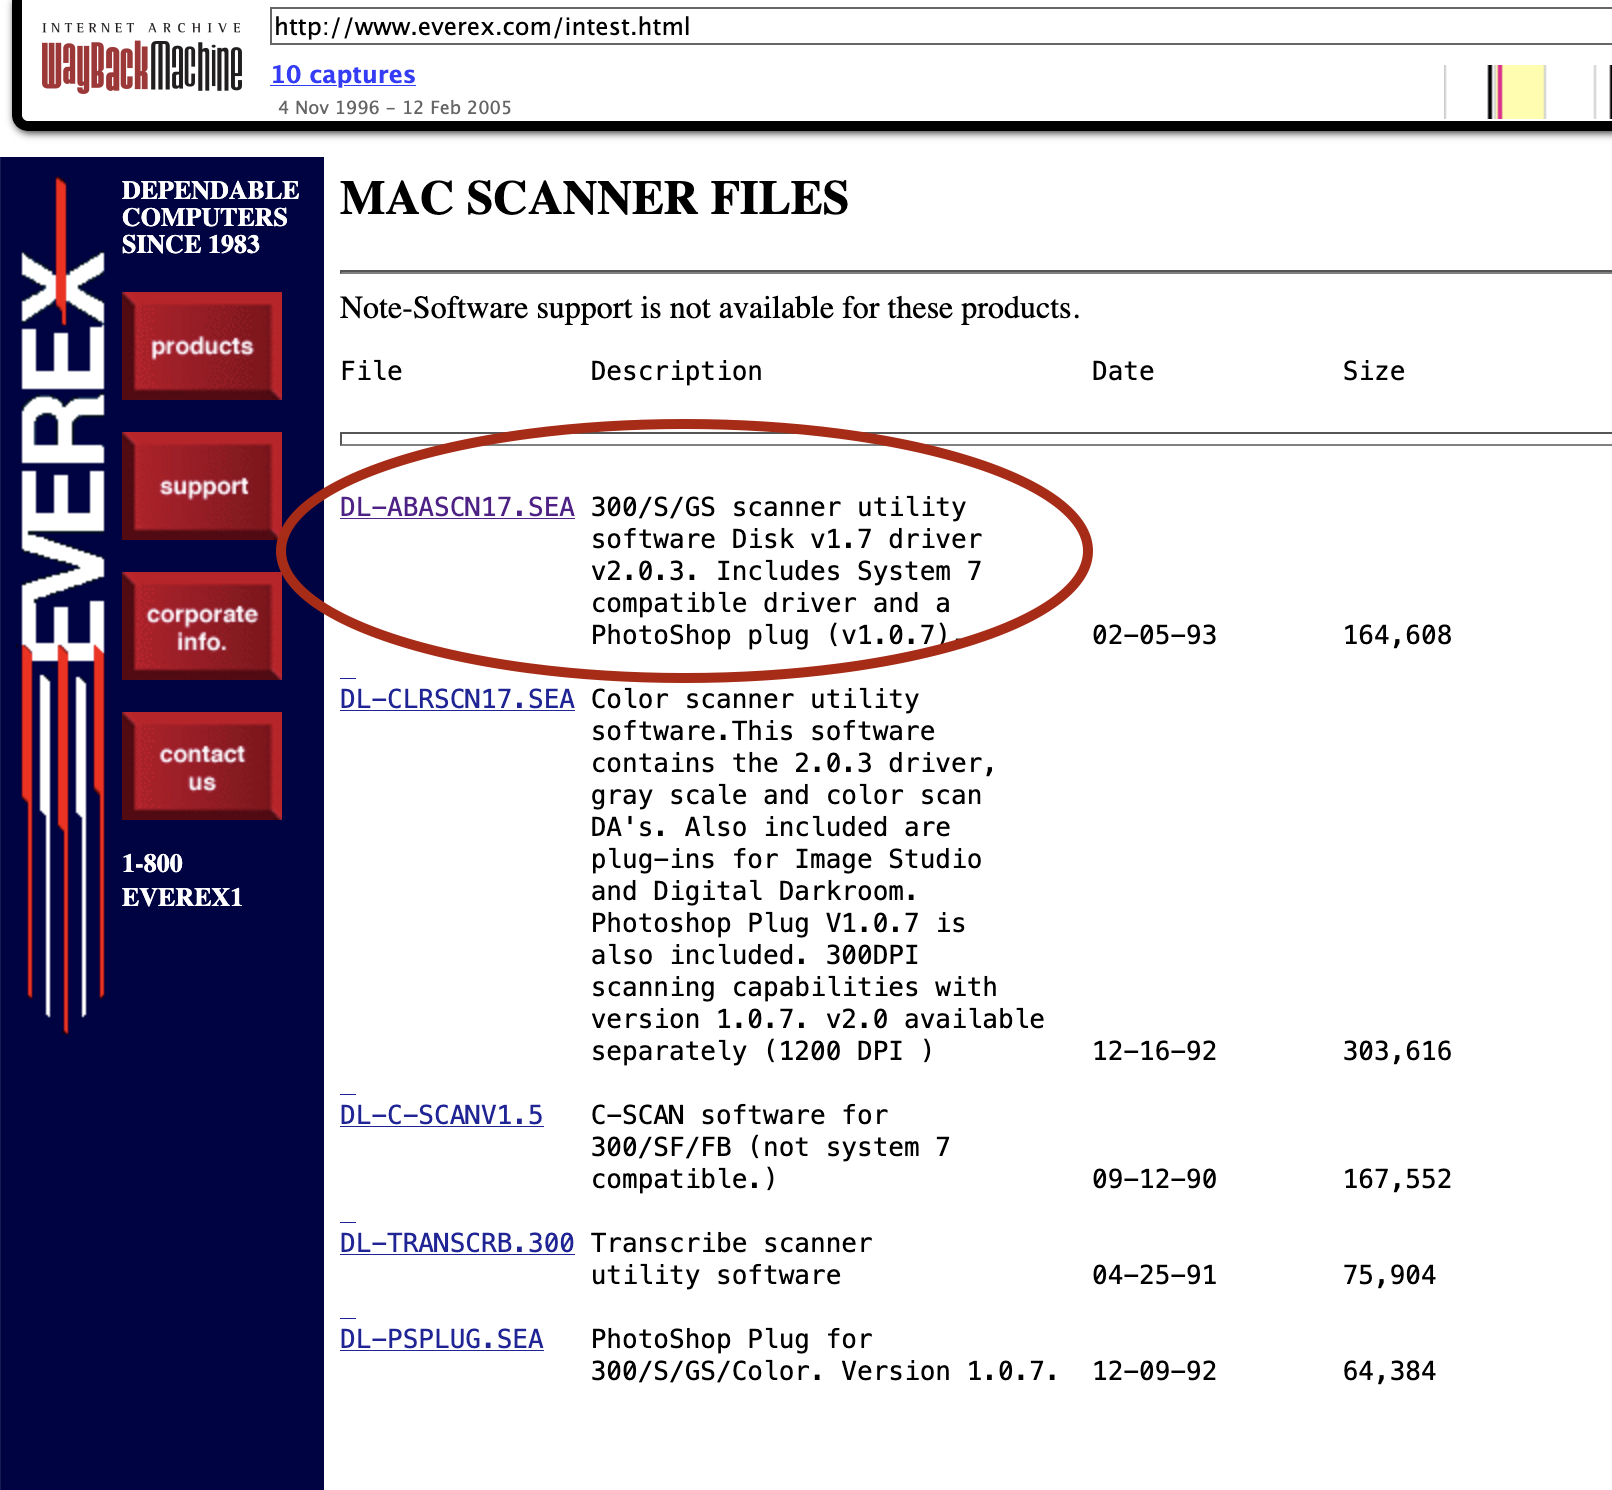The image size is (1612, 1490).
Task: Select the size value 164,608
Action: click(x=1397, y=635)
